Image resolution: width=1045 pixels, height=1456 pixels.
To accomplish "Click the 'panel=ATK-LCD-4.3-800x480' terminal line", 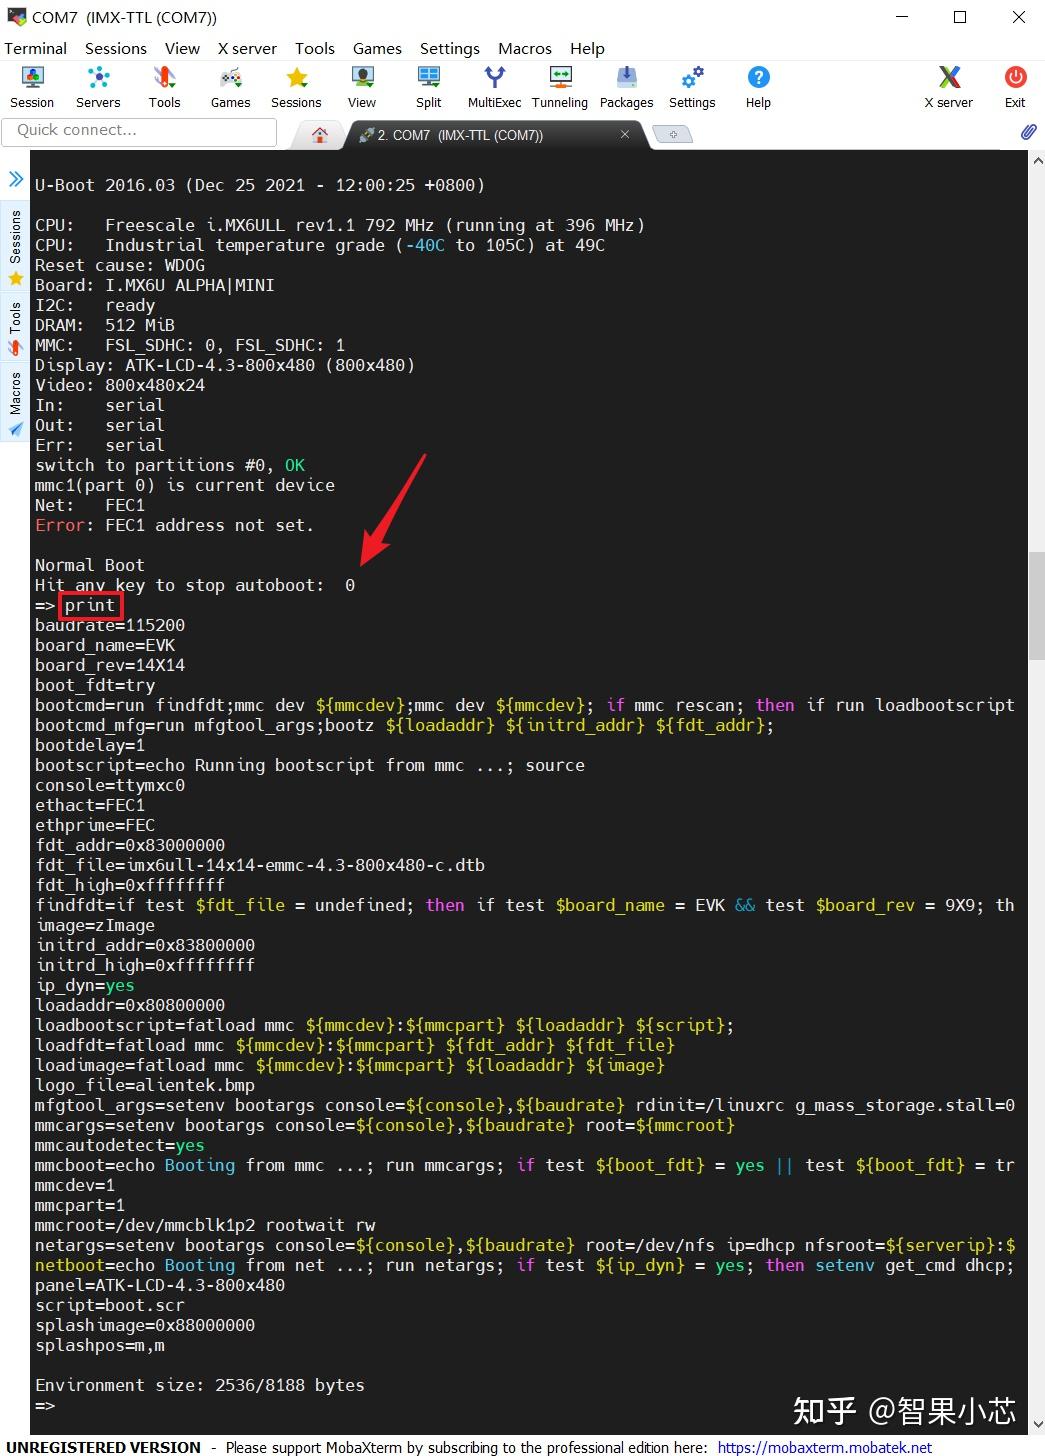I will click(160, 1285).
